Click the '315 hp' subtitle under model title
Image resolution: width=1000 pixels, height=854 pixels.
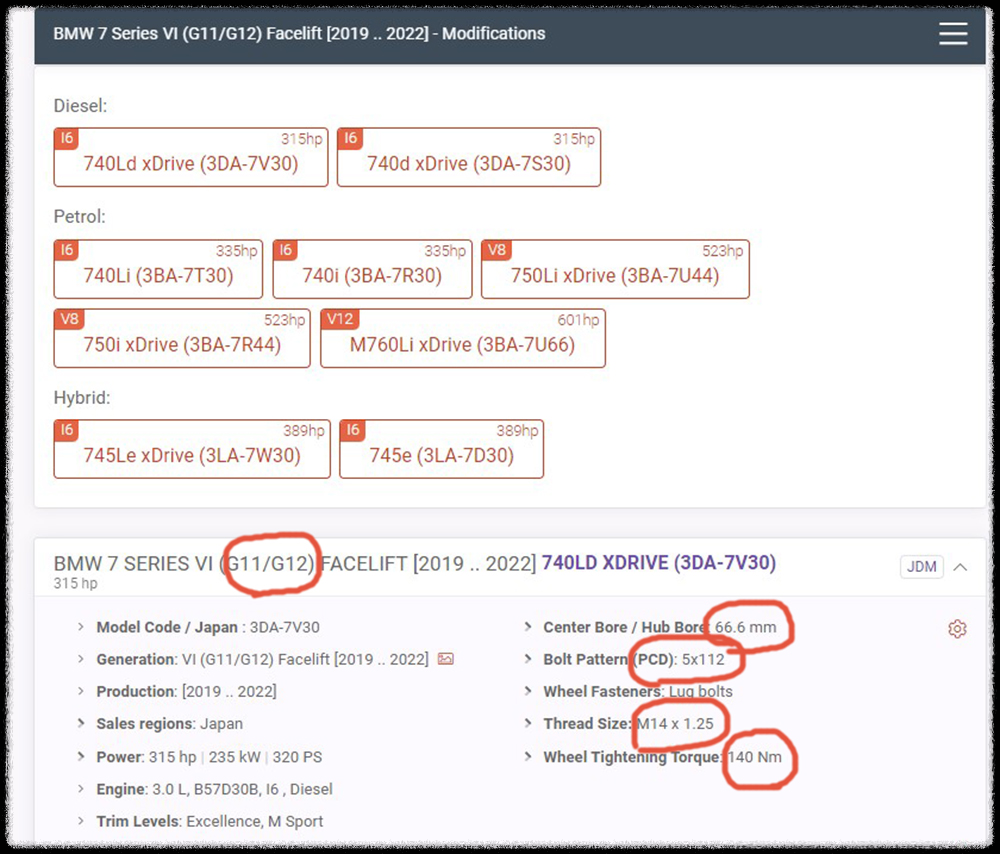pos(75,583)
